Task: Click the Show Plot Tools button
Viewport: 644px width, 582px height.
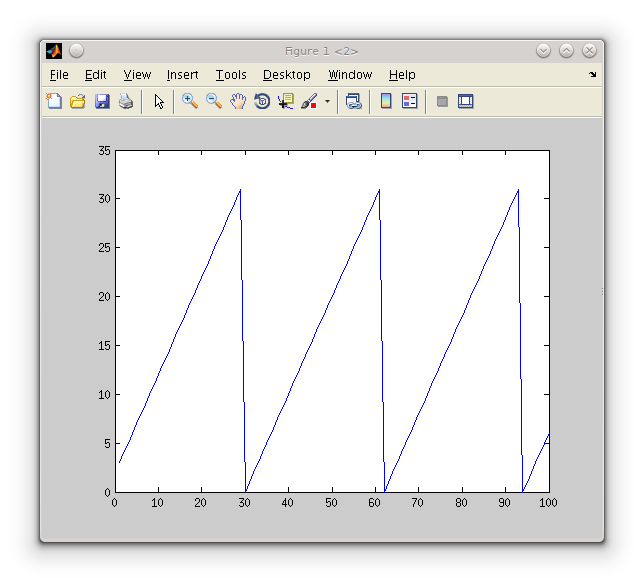Action: pos(465,101)
